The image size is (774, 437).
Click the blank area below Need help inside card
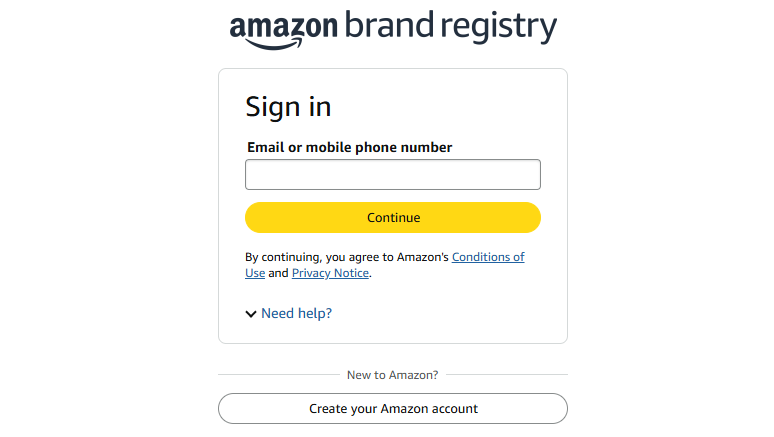point(393,334)
